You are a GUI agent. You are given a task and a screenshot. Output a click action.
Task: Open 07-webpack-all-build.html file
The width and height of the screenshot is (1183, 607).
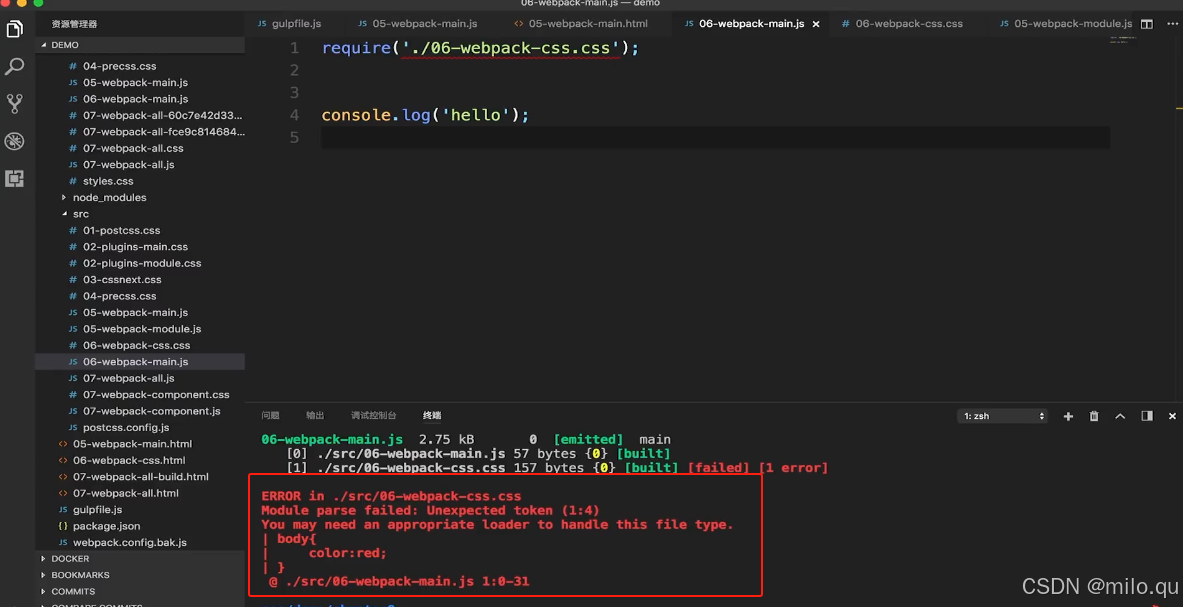(x=140, y=477)
